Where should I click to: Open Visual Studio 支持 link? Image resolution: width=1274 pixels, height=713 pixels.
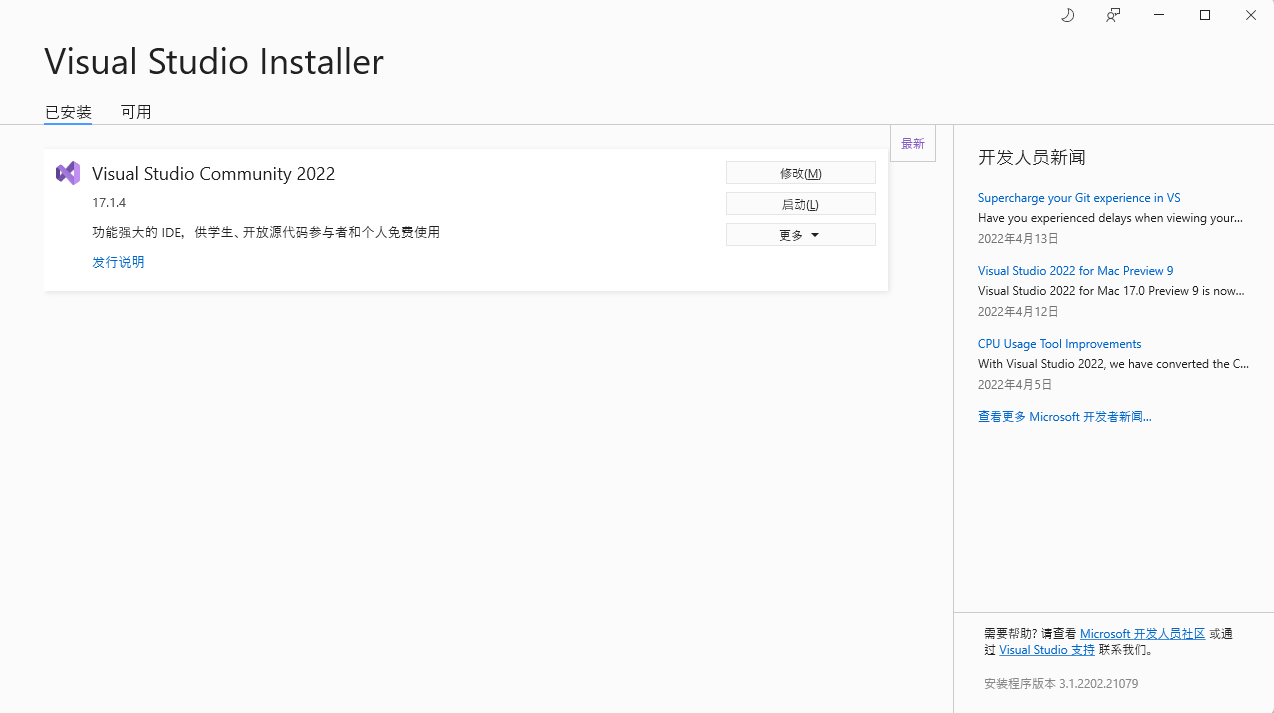point(1046,650)
